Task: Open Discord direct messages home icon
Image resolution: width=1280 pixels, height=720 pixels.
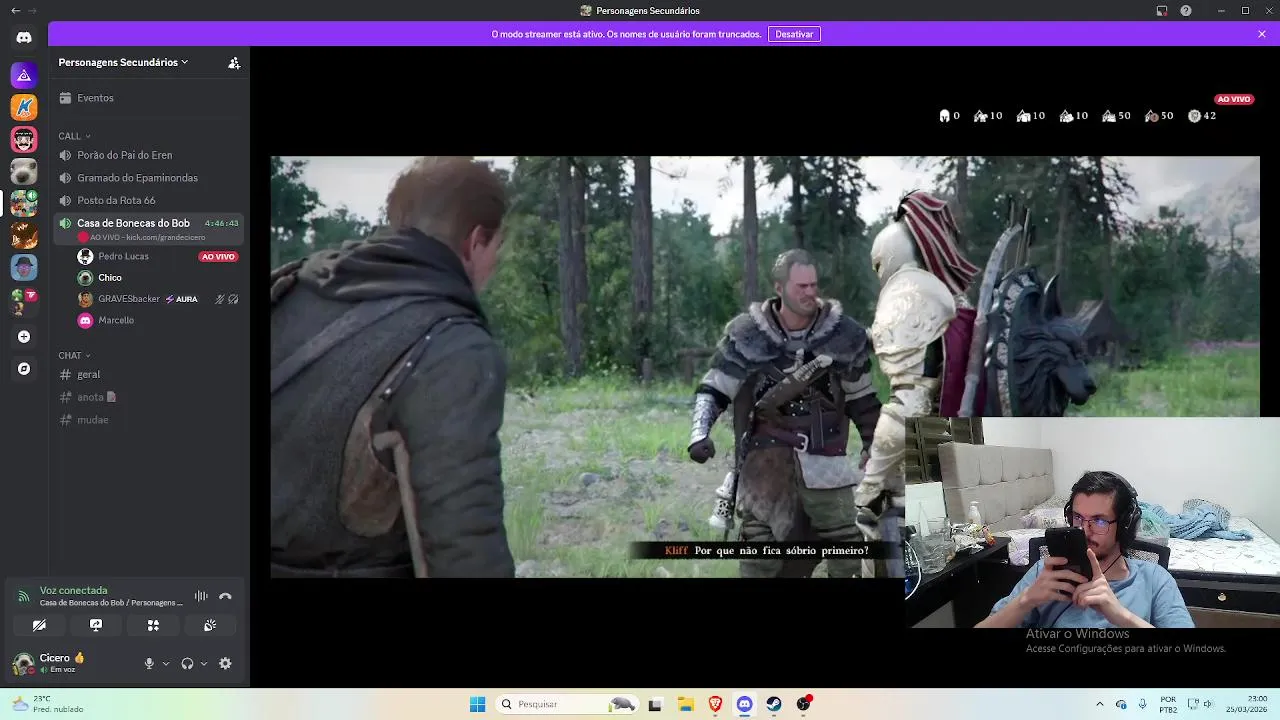Action: [x=24, y=37]
